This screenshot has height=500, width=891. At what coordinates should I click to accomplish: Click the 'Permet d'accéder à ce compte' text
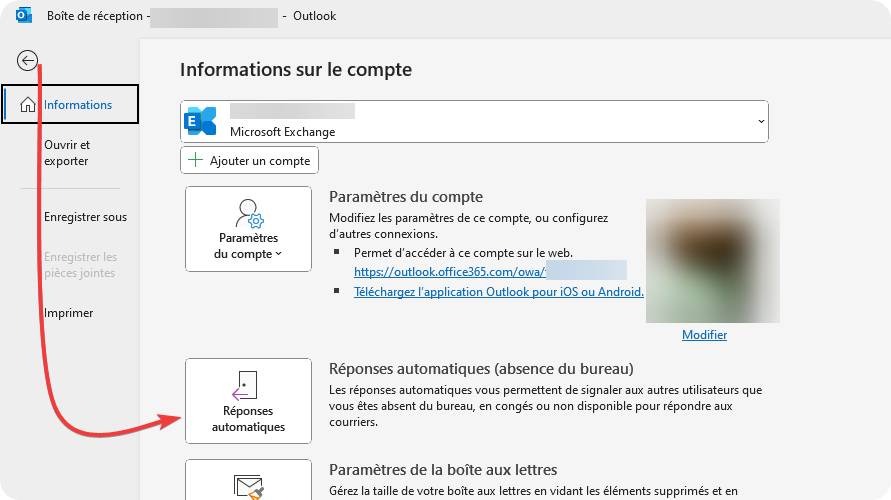[x=463, y=253]
